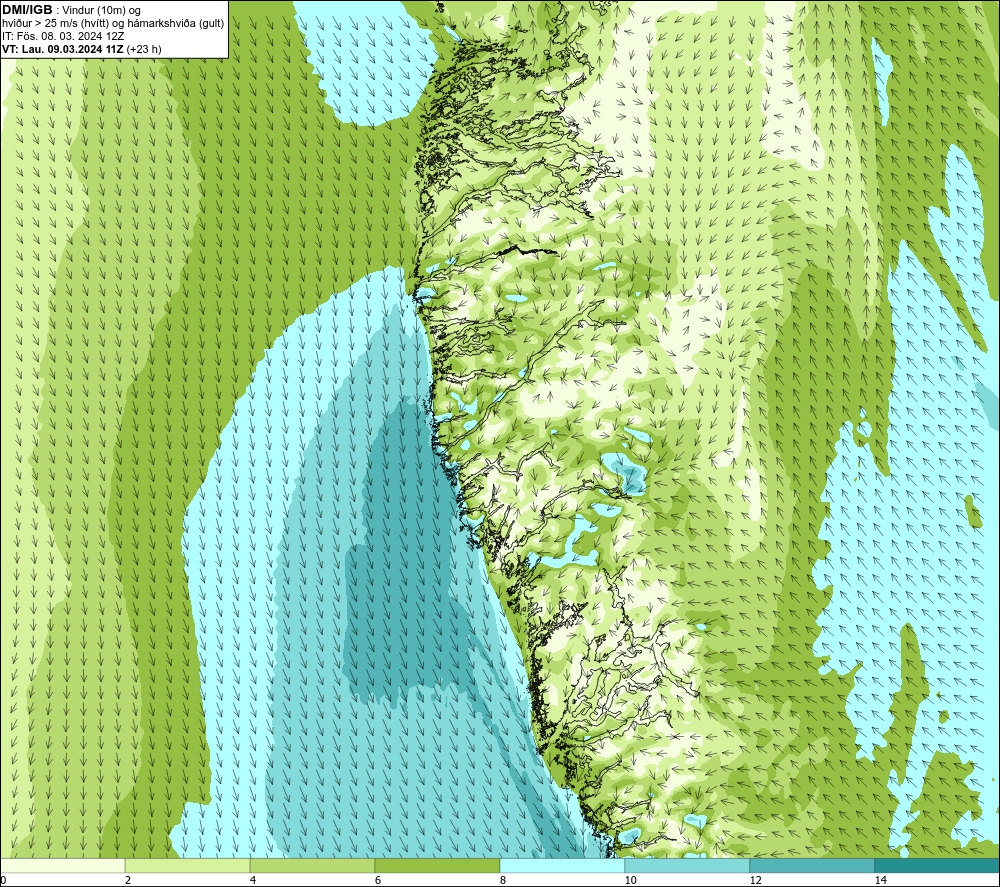Click the 6–8 m/s dark green swatch
This screenshot has width=1000, height=887.
438,865
